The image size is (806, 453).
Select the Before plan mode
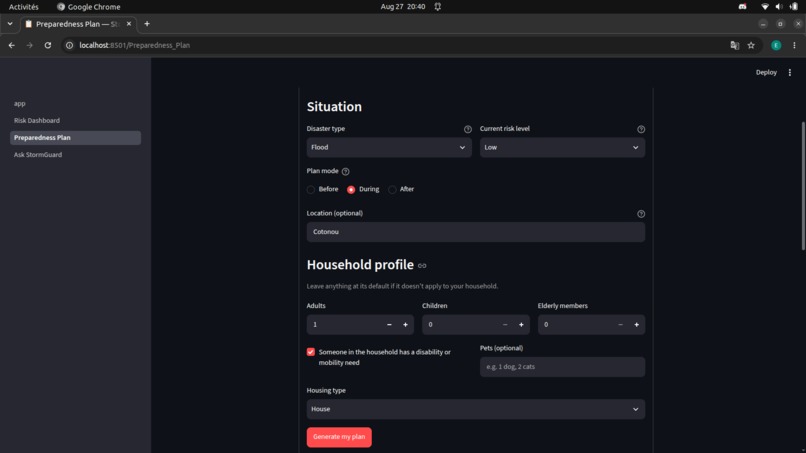(322, 189)
